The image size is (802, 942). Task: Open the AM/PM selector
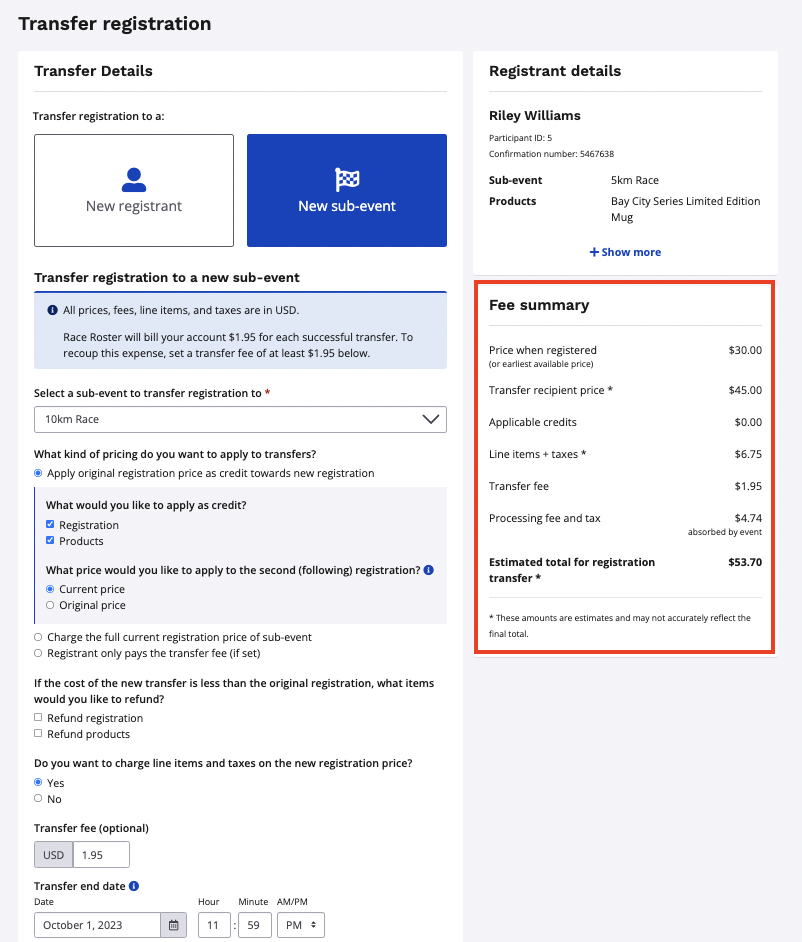300,925
